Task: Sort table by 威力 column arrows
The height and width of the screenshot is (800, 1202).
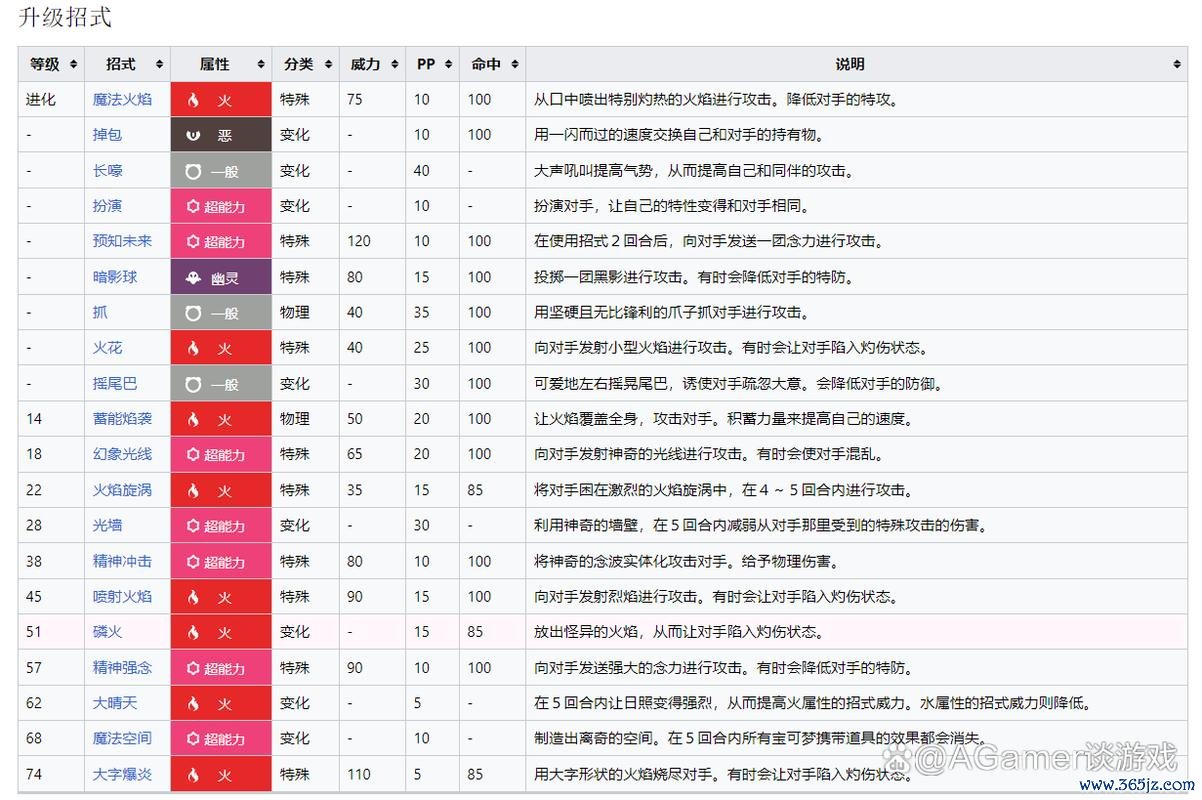Action: click(x=395, y=64)
